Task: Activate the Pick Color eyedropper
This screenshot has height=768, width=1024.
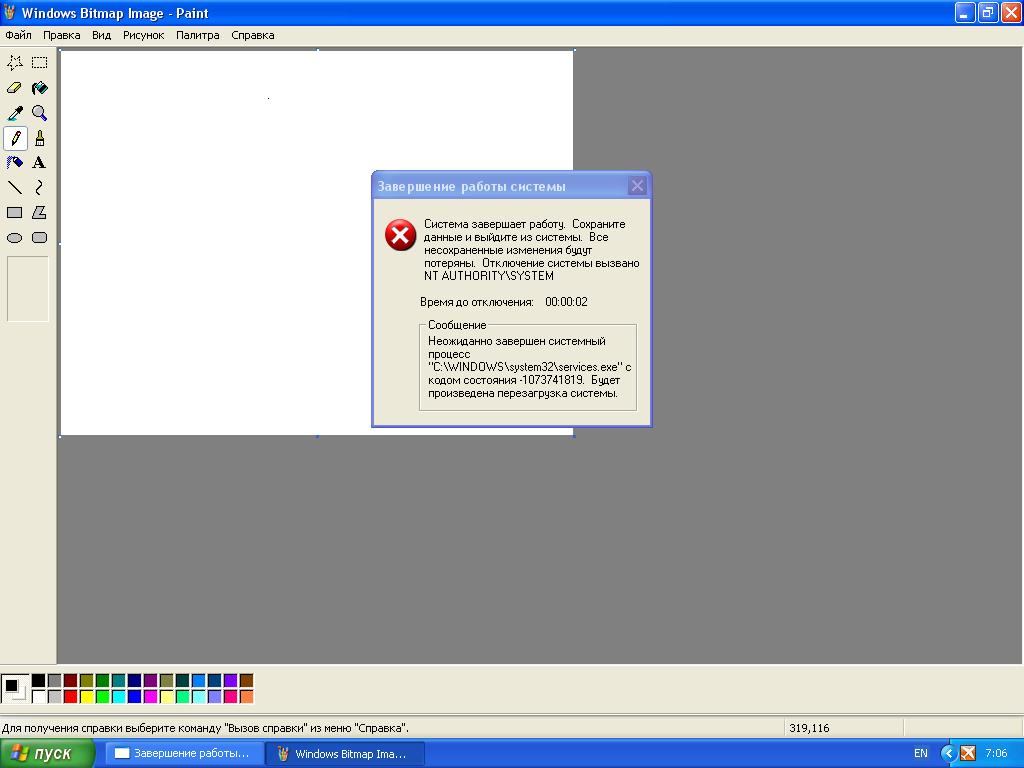Action: (x=14, y=113)
